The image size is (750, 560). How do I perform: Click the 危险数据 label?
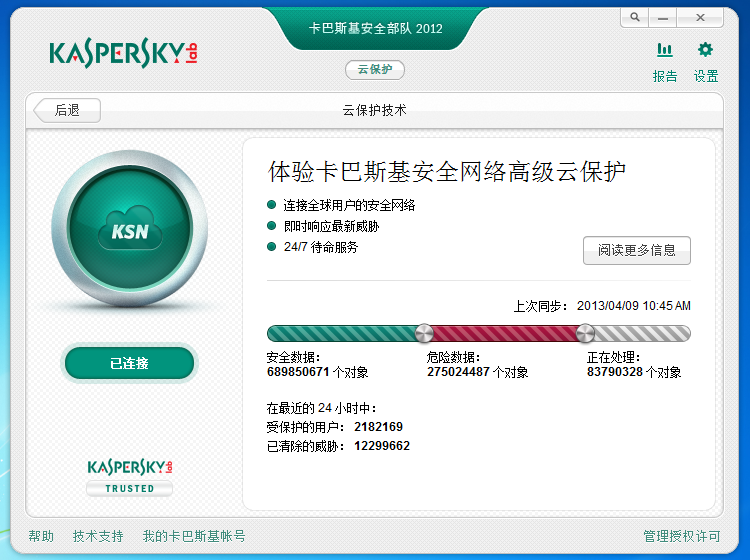point(453,357)
